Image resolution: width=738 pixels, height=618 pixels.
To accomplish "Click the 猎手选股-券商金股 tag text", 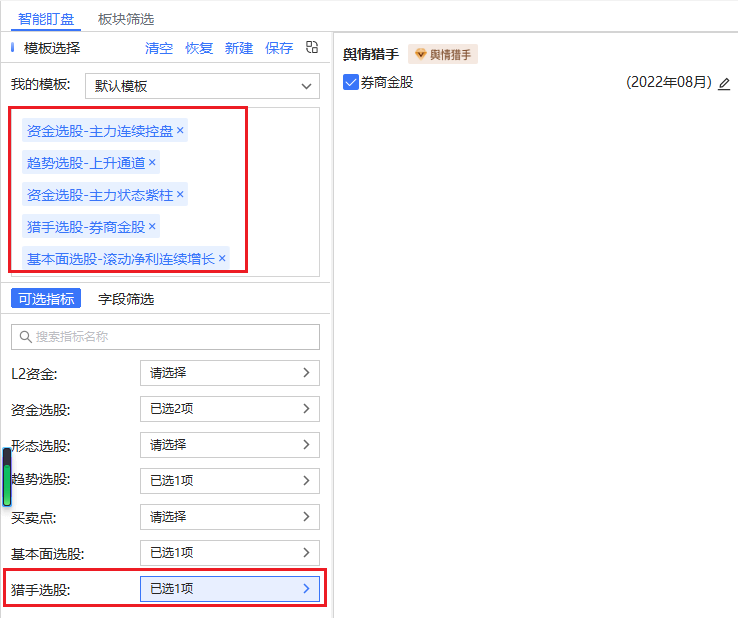I will point(86,227).
